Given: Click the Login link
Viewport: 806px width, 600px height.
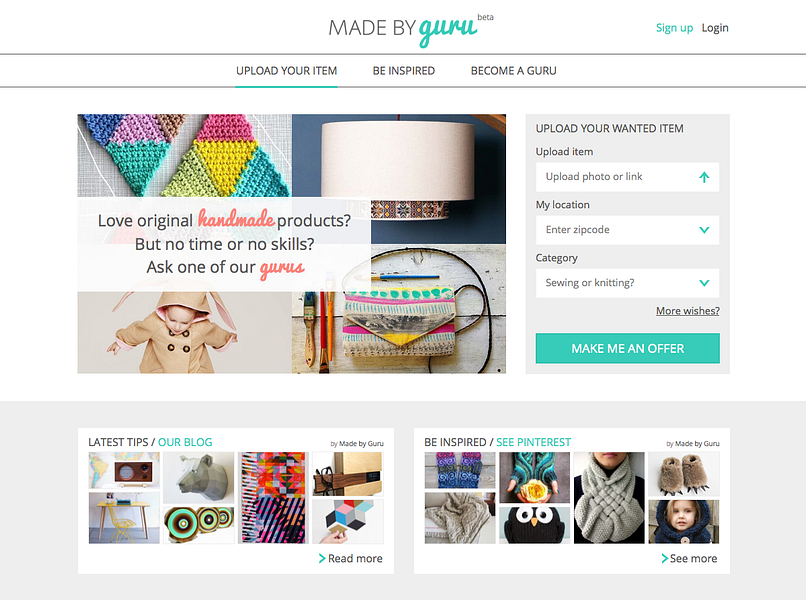Looking at the screenshot, I should point(715,28).
